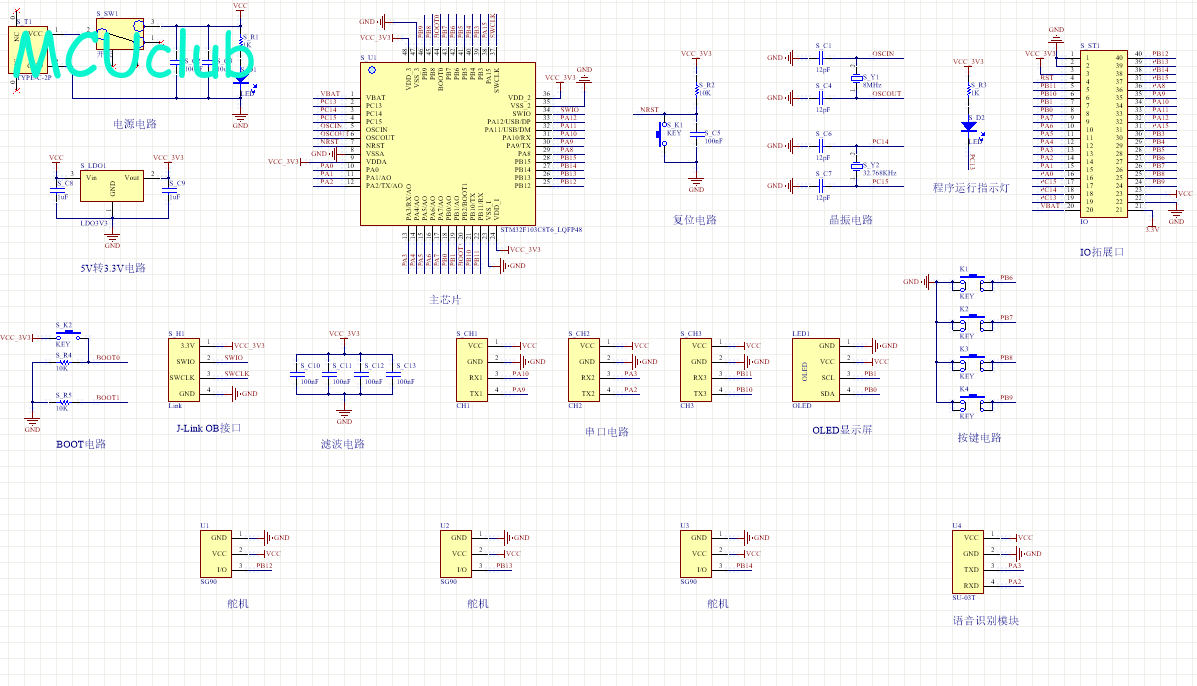
Task: Select the S_CH1 serial header block
Action: coord(472,369)
